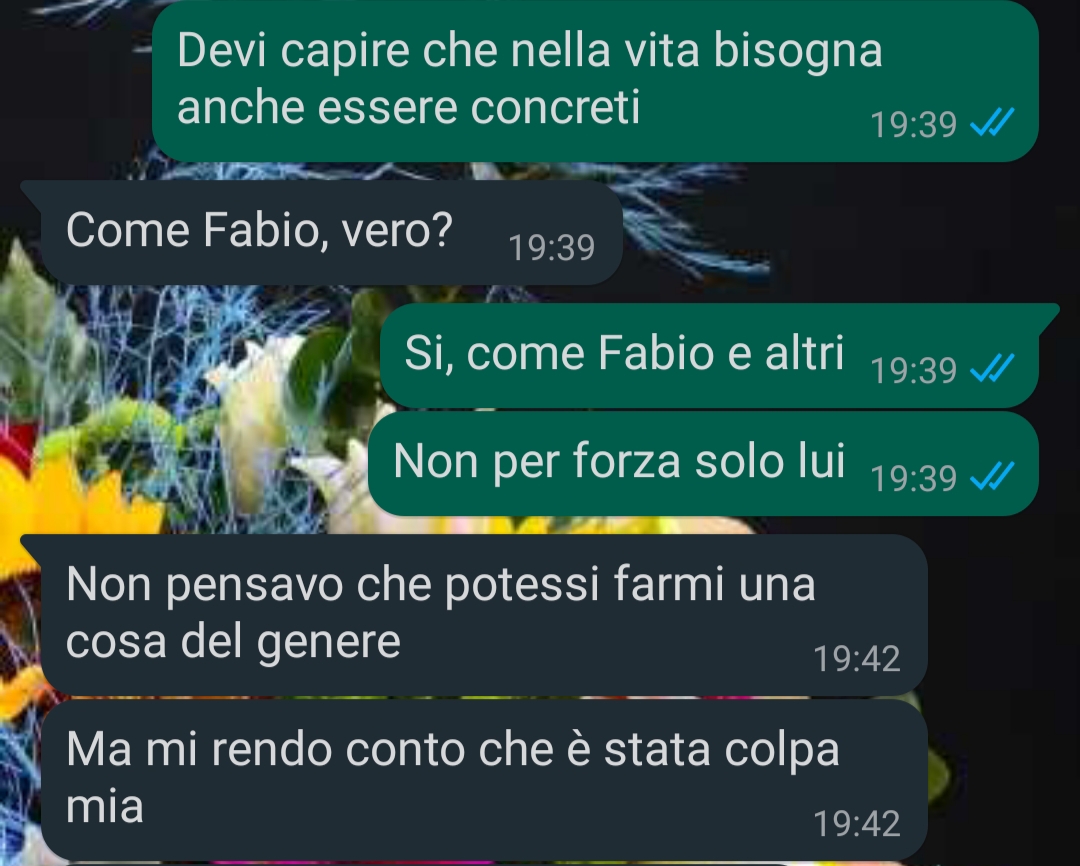Select the 'Ma mi rendo conto' message bubble

point(484,780)
